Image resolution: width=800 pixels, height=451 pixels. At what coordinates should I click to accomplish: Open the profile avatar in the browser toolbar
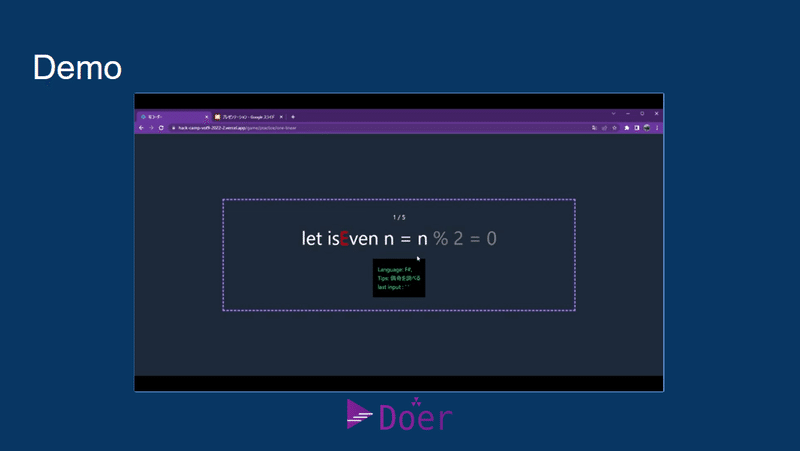click(x=647, y=128)
